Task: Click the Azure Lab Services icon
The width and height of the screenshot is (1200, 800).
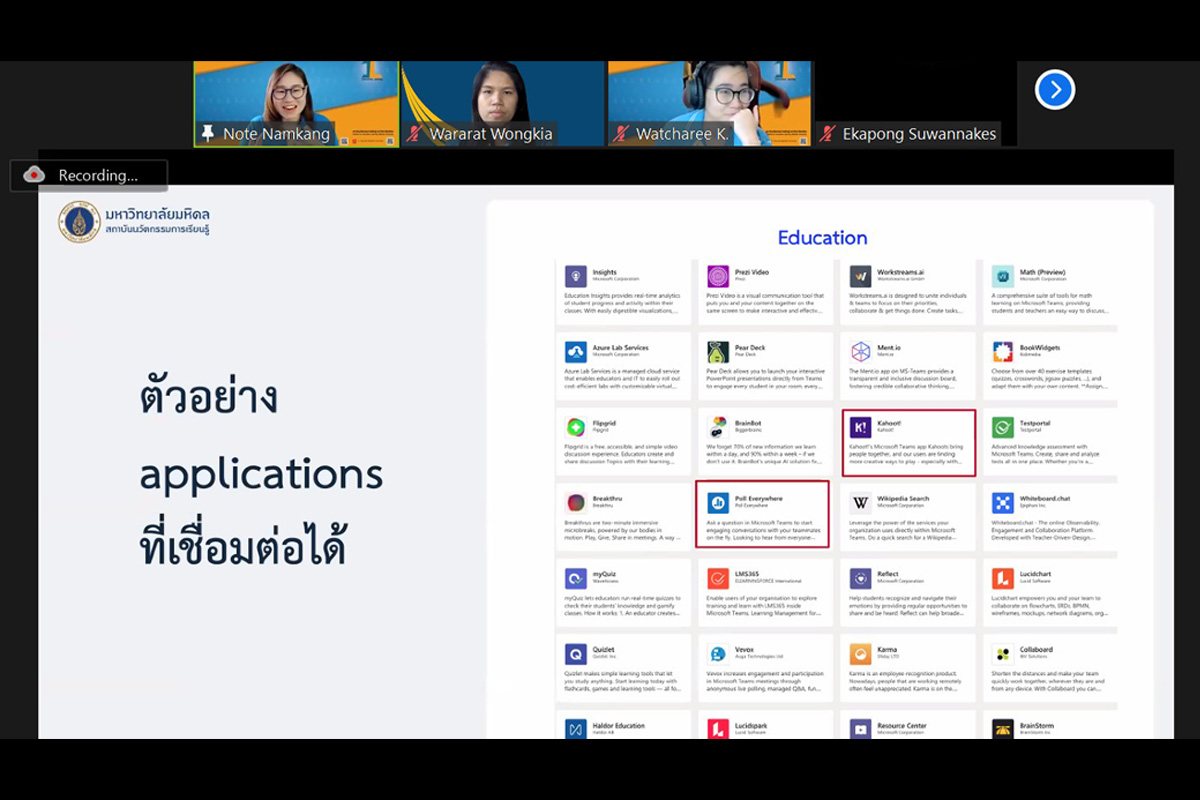Action: click(575, 352)
